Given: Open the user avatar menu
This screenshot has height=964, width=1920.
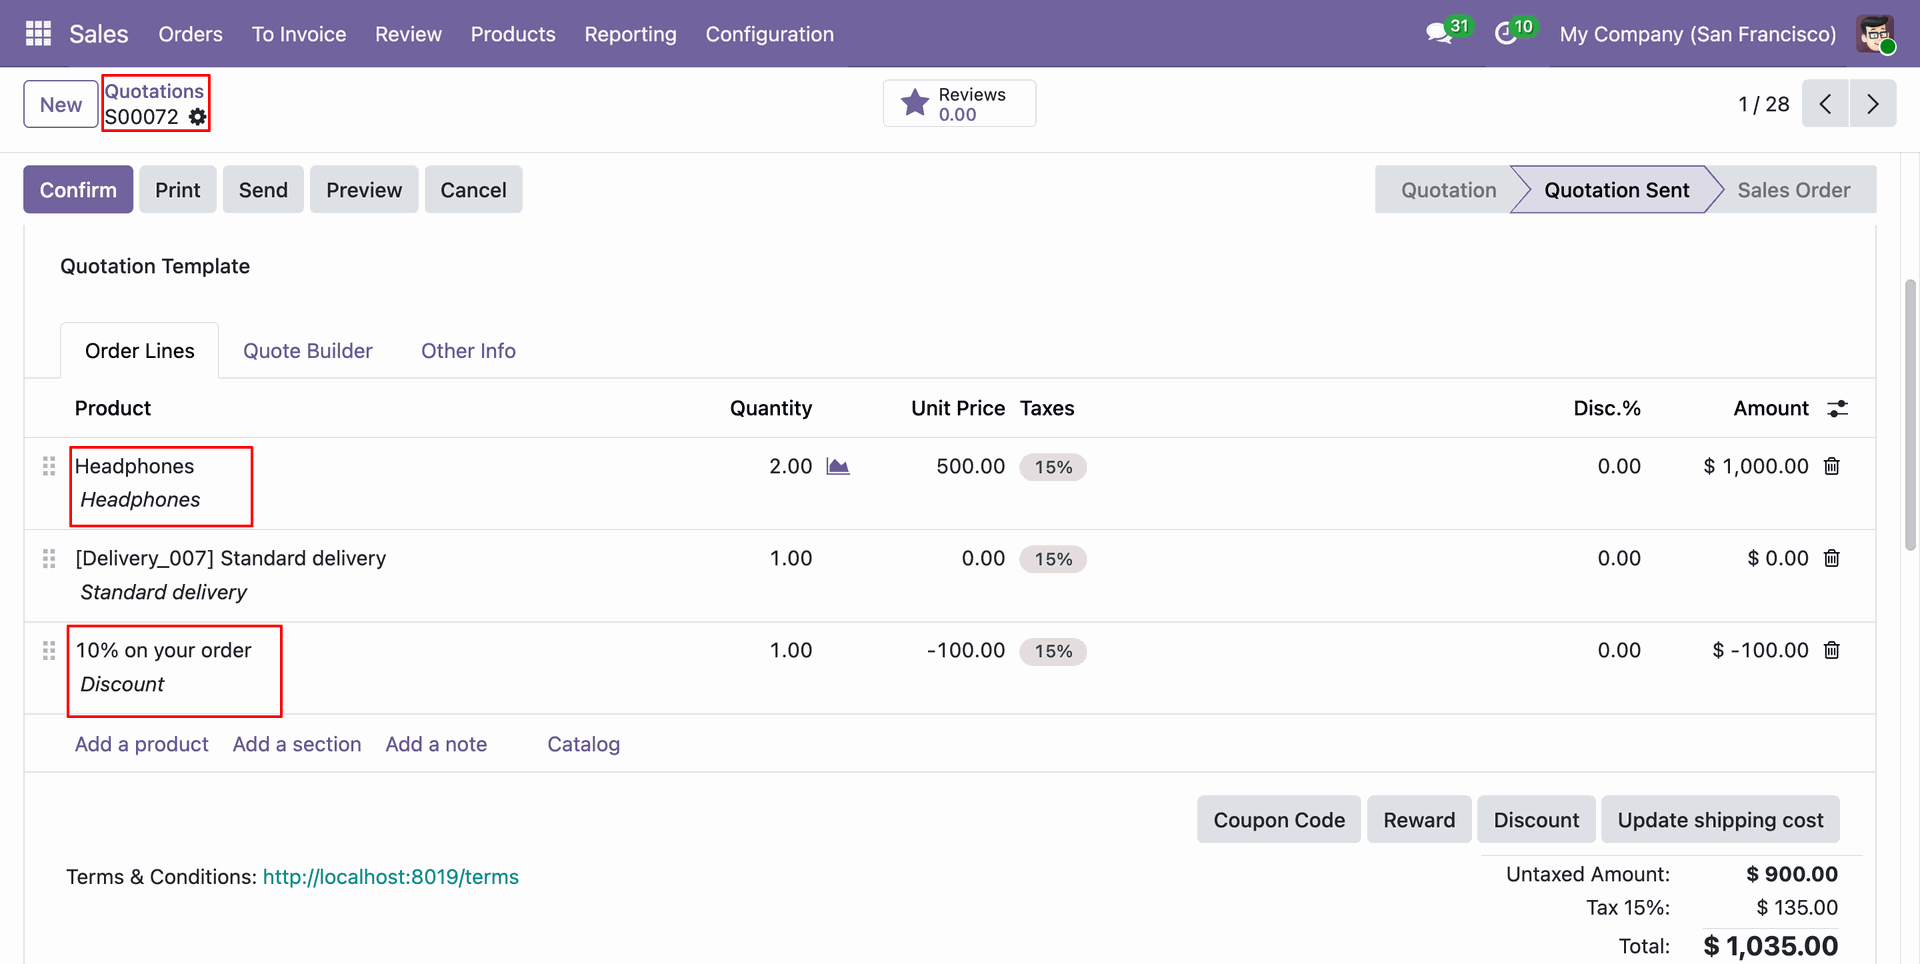Looking at the screenshot, I should pos(1875,34).
